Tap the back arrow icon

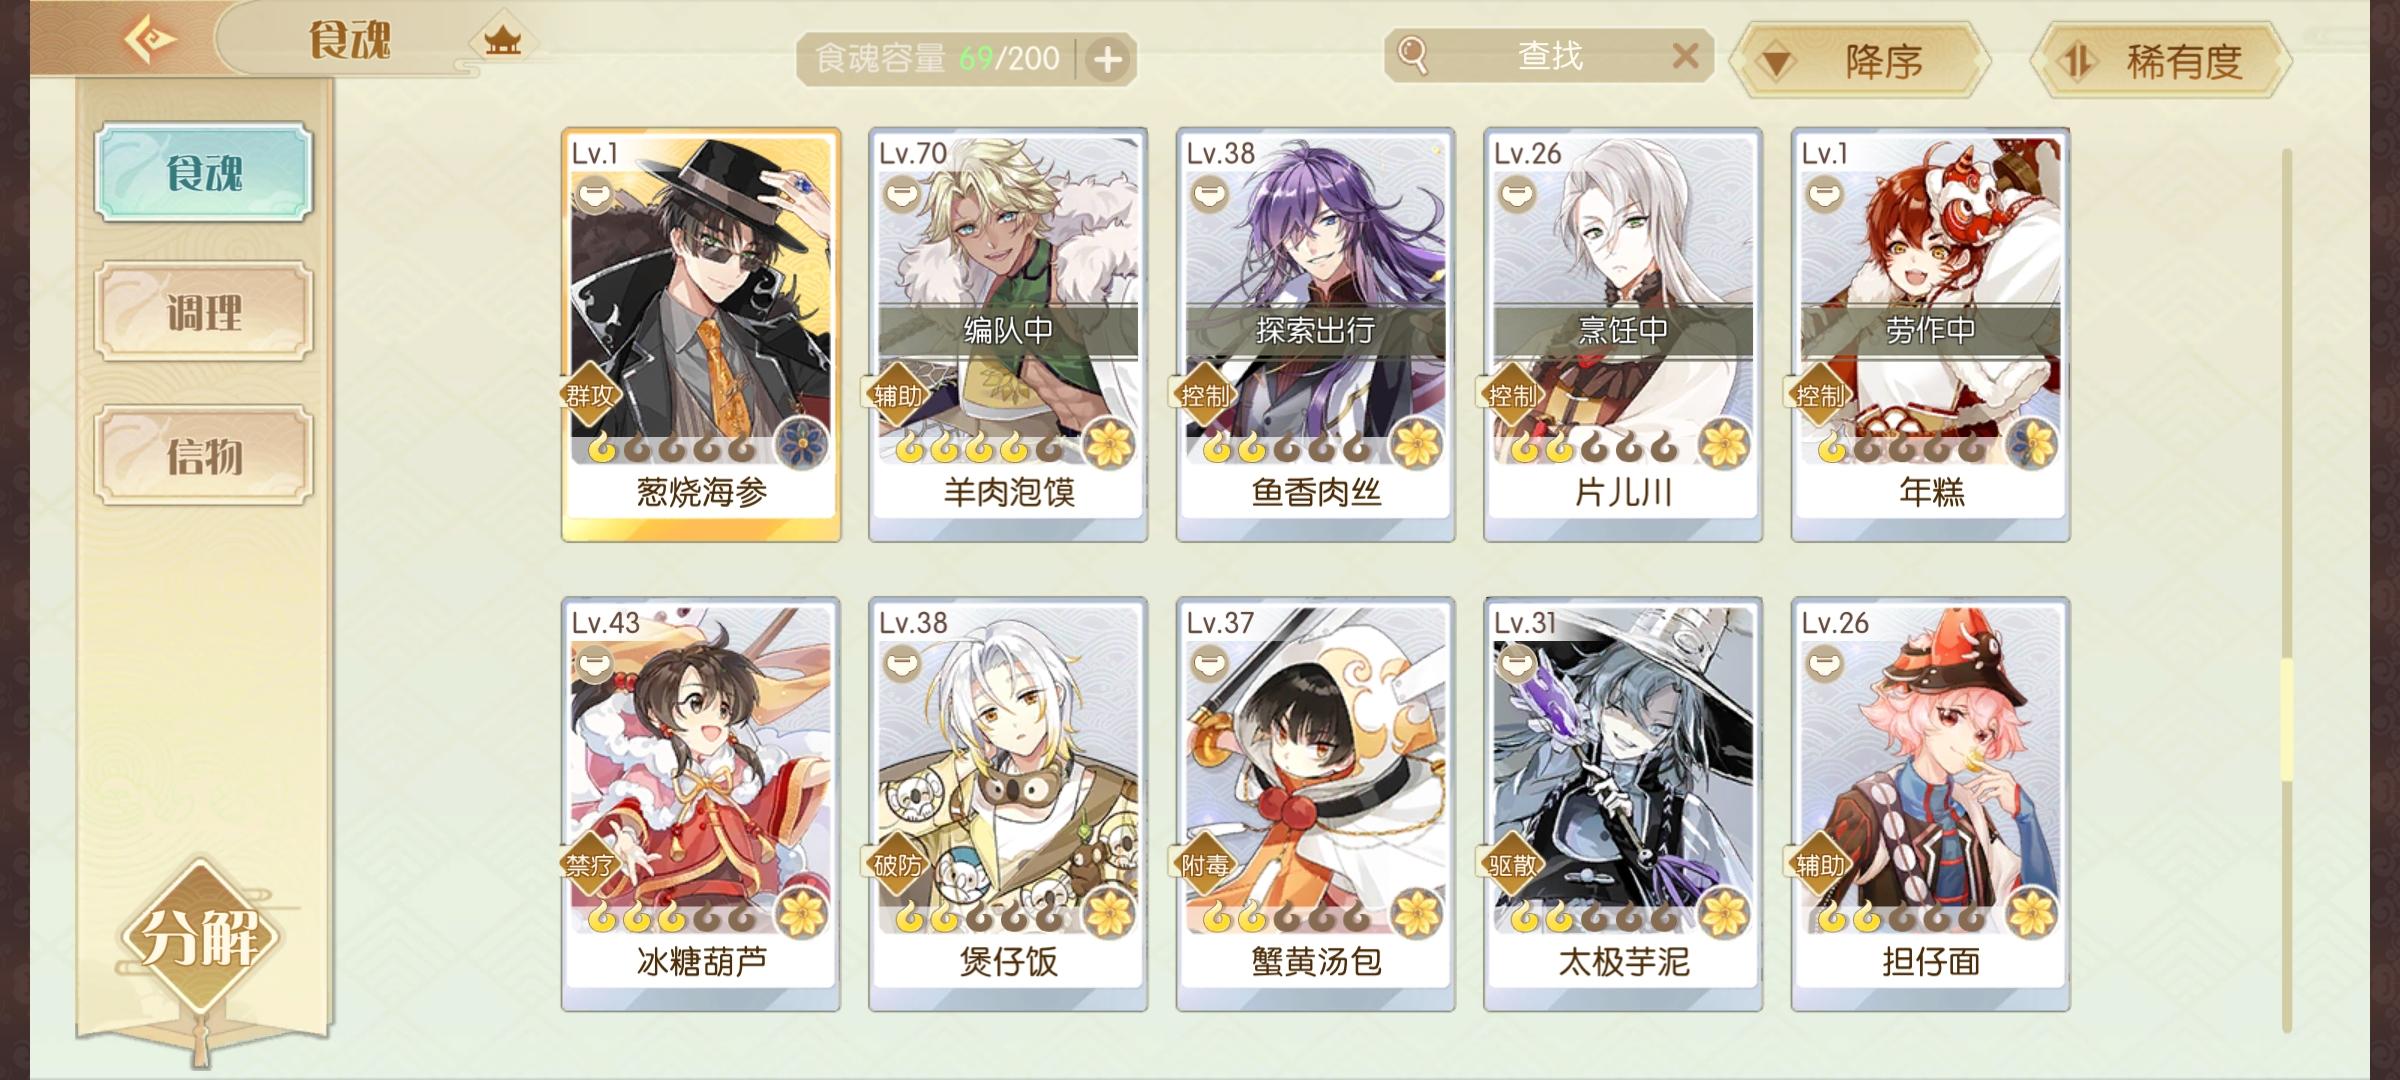point(150,40)
